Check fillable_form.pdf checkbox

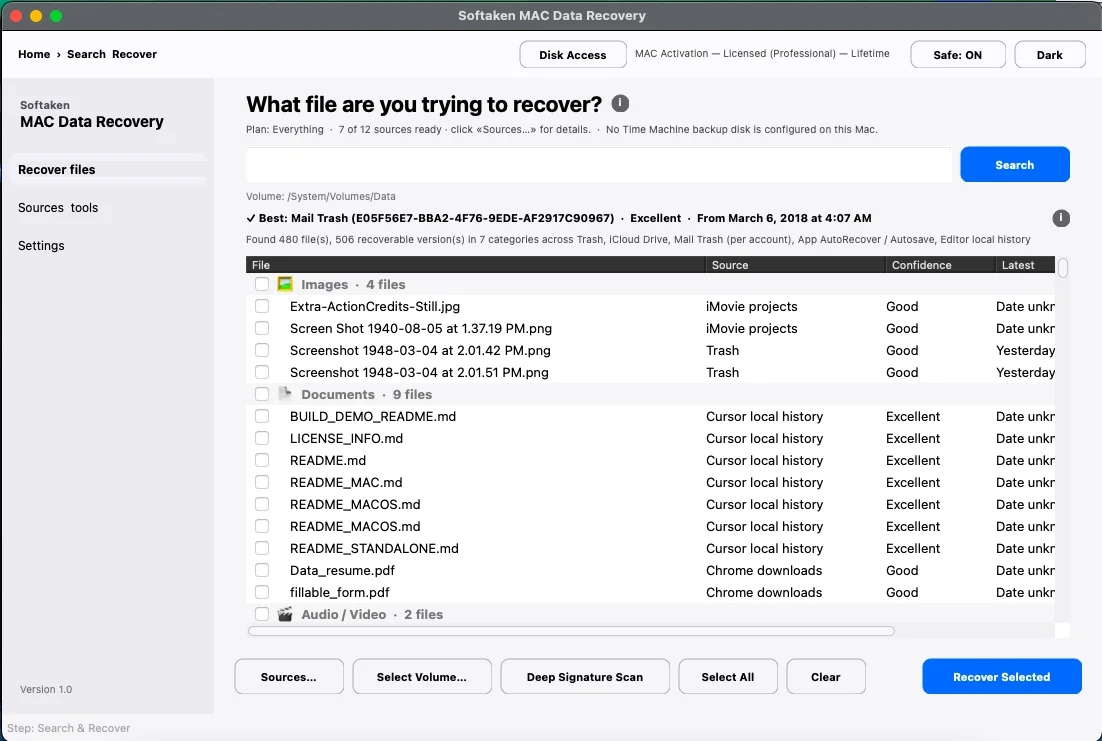click(261, 591)
